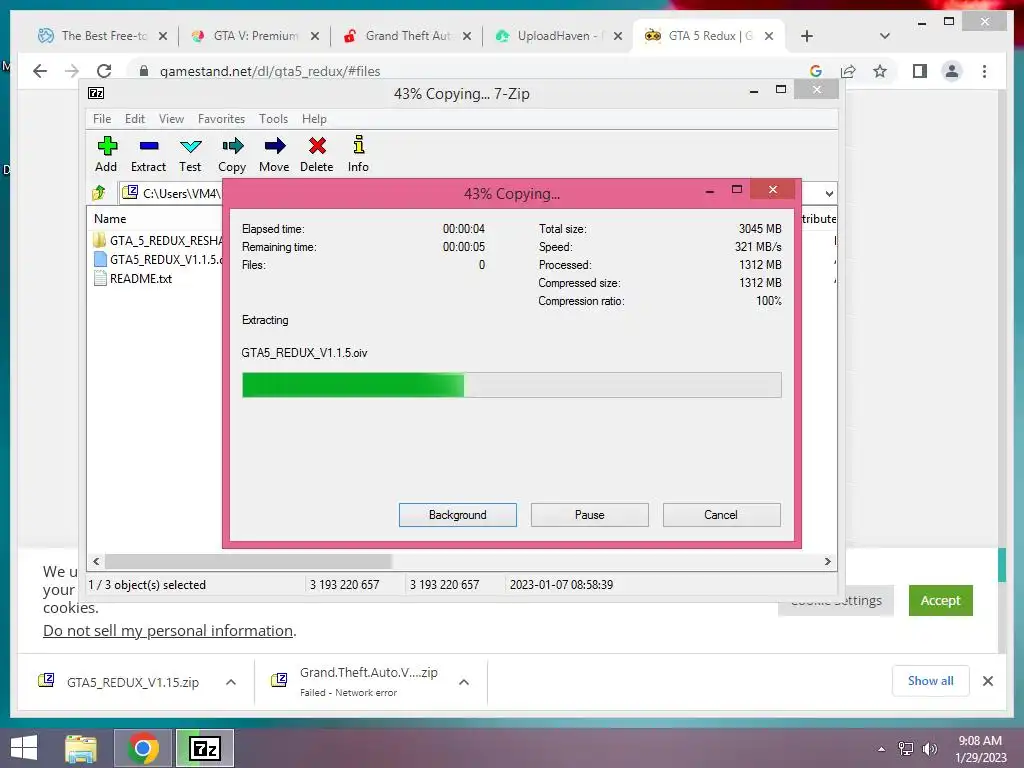
Task: Close the GTA 5 Redux tab
Action: (x=769, y=36)
